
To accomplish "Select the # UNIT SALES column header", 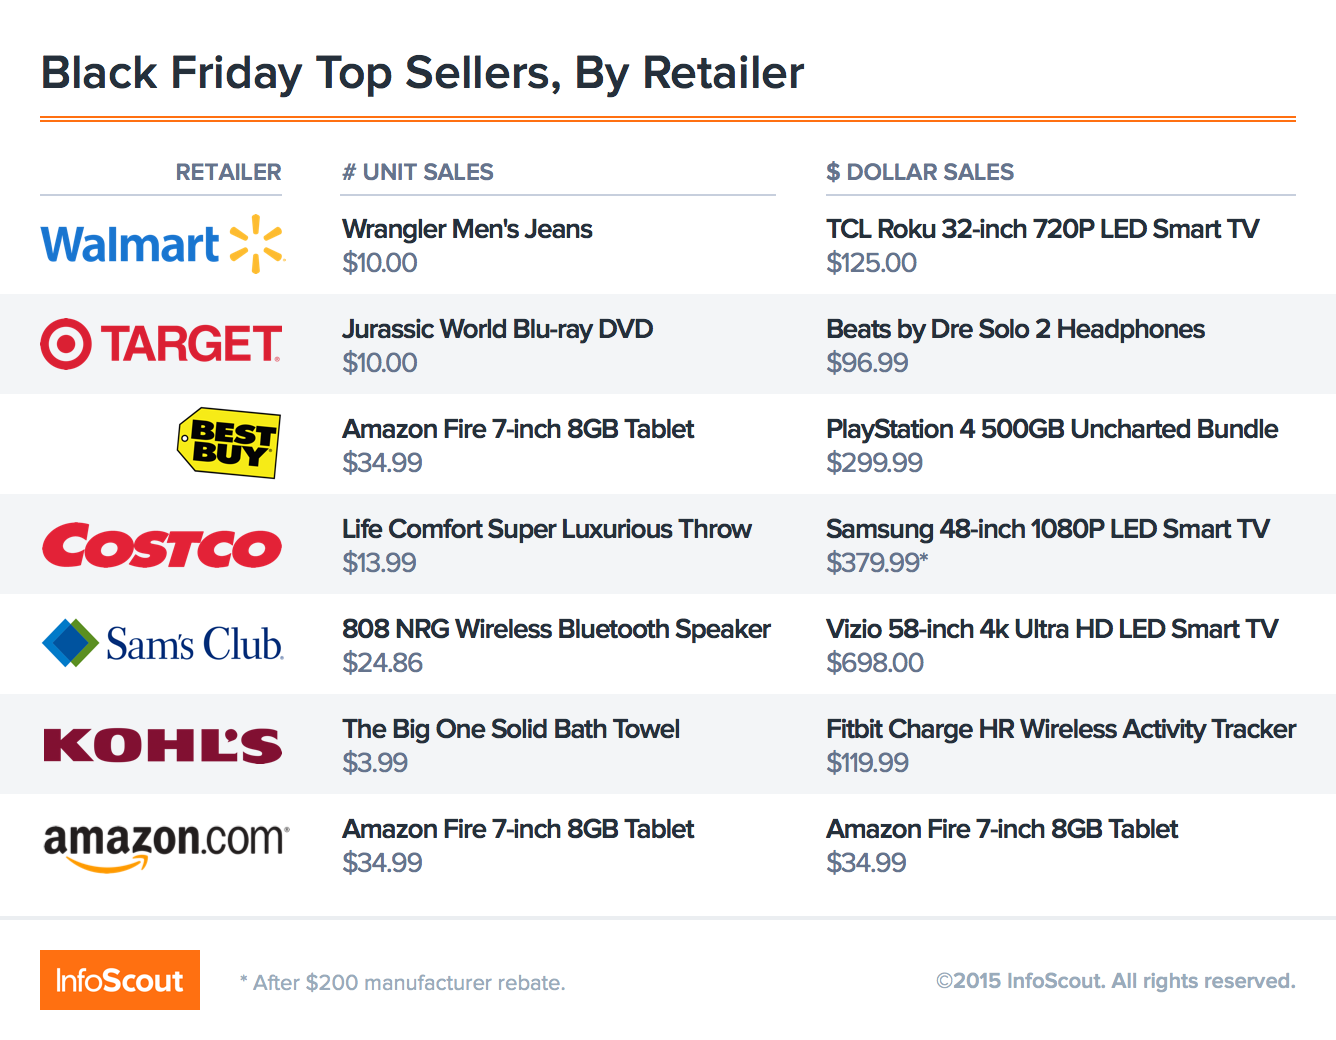I will pyautogui.click(x=418, y=172).
